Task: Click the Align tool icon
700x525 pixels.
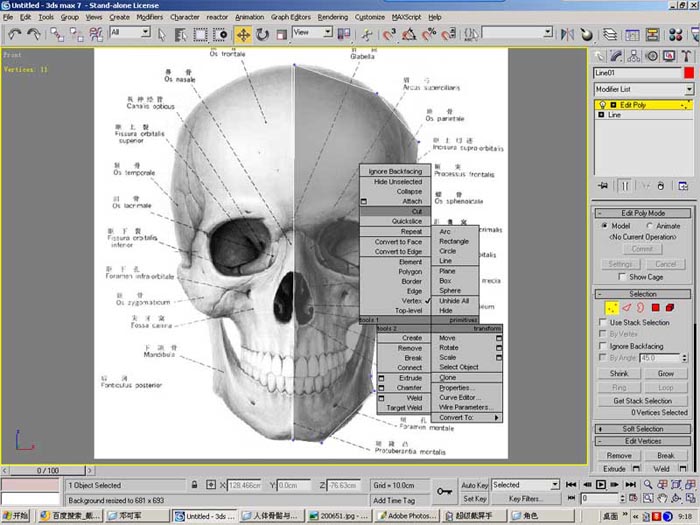Action: coord(587,34)
